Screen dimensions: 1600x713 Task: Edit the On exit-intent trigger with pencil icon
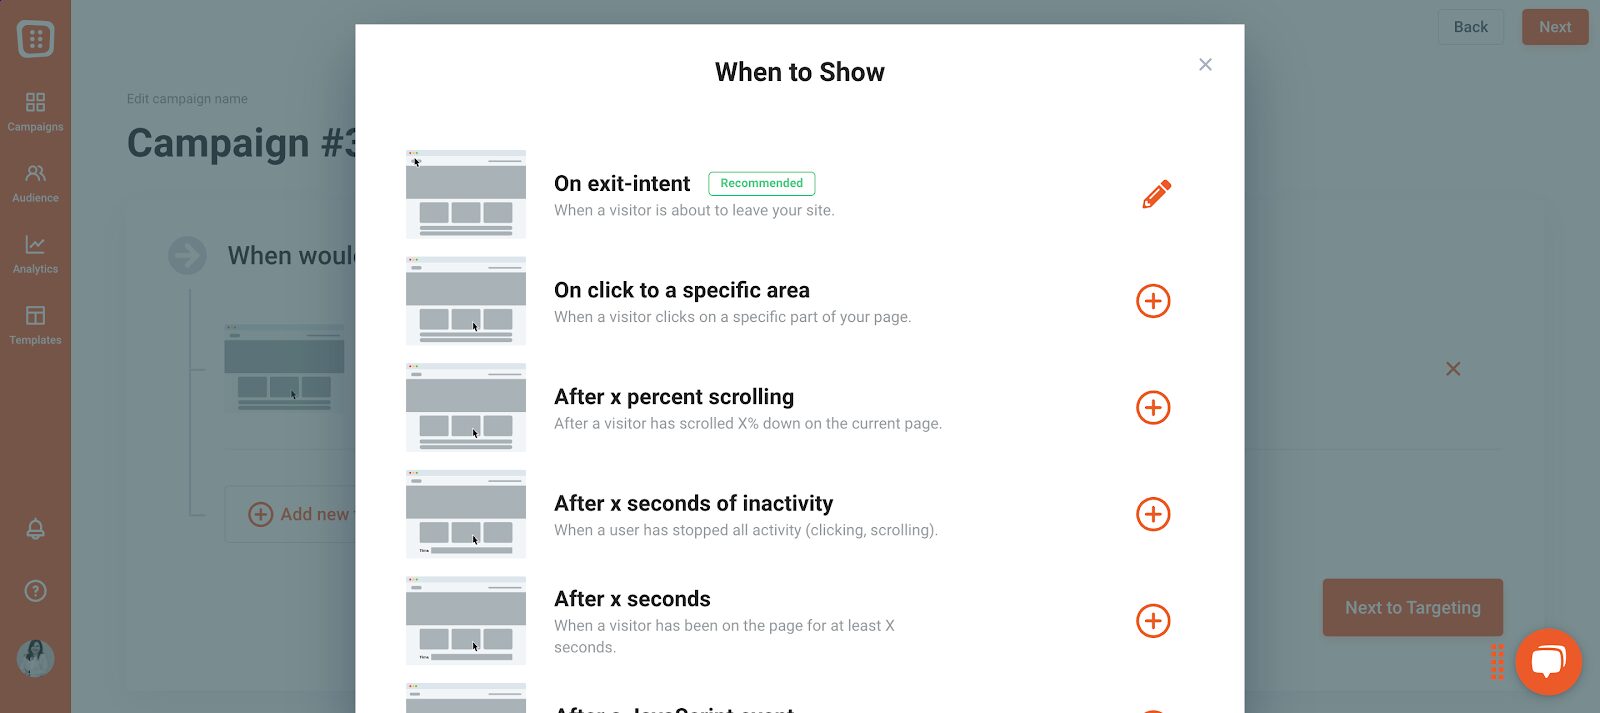click(x=1156, y=194)
